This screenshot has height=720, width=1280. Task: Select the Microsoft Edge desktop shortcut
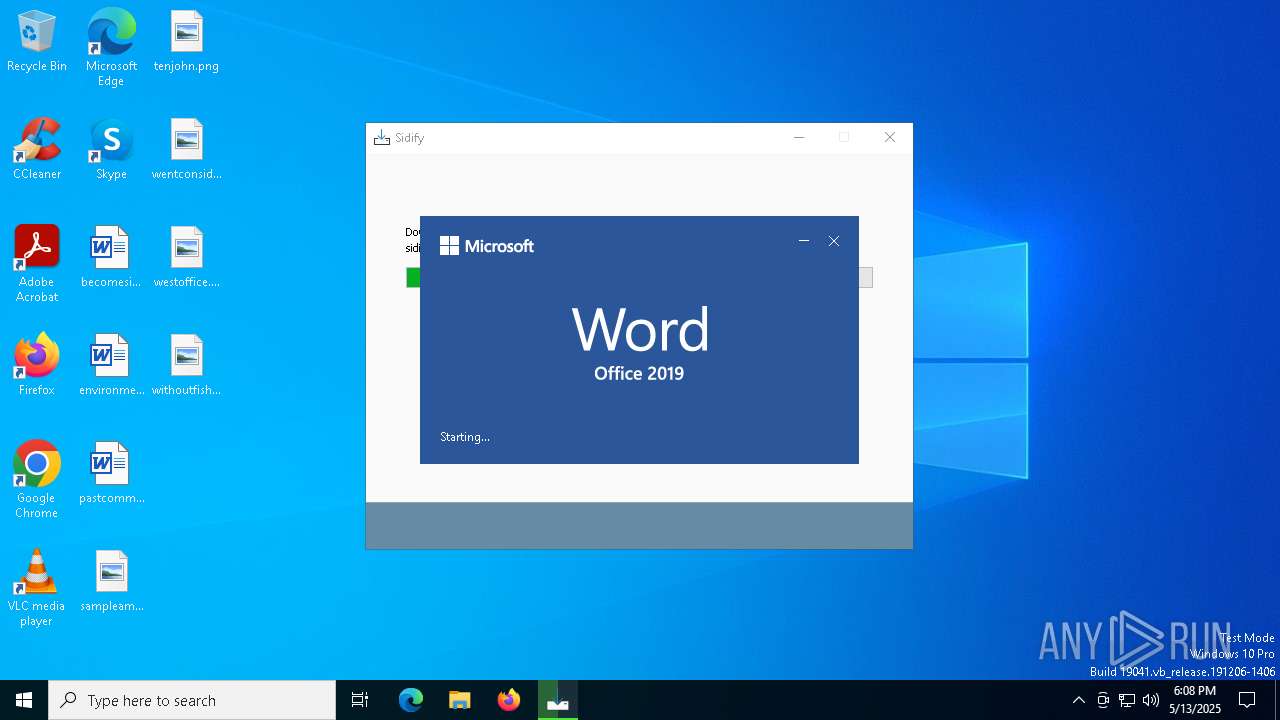(111, 48)
